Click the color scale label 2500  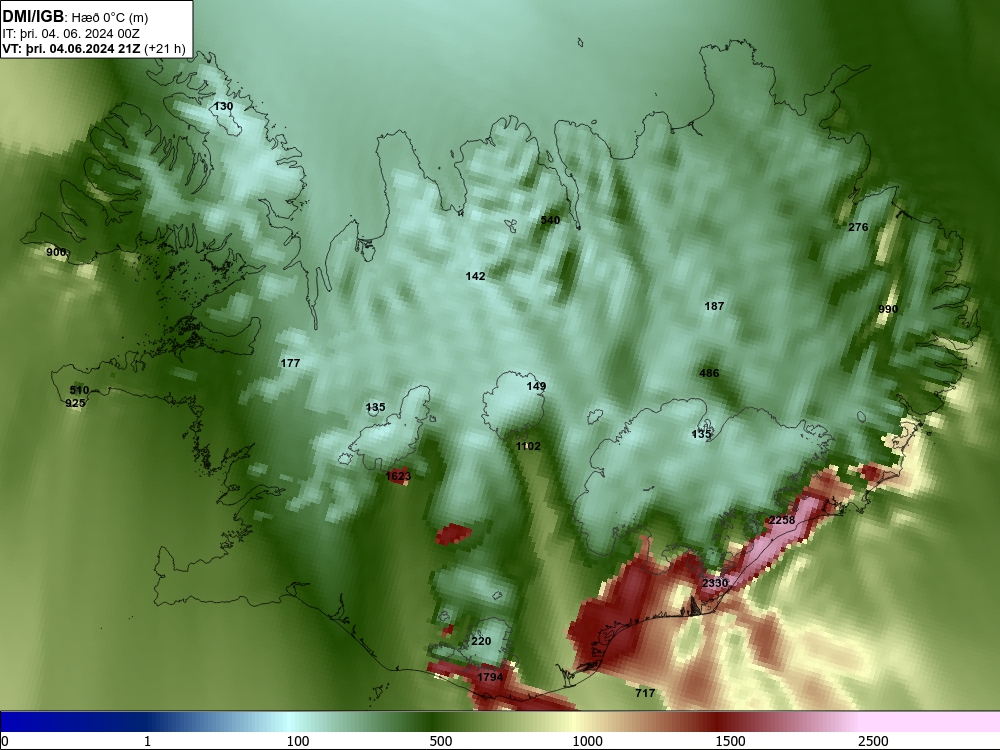click(873, 741)
